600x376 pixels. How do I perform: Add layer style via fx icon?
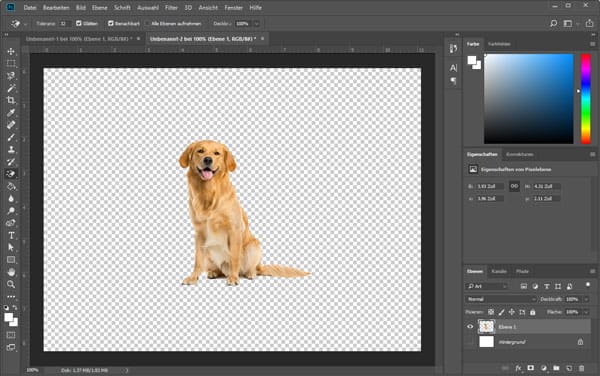[x=518, y=368]
